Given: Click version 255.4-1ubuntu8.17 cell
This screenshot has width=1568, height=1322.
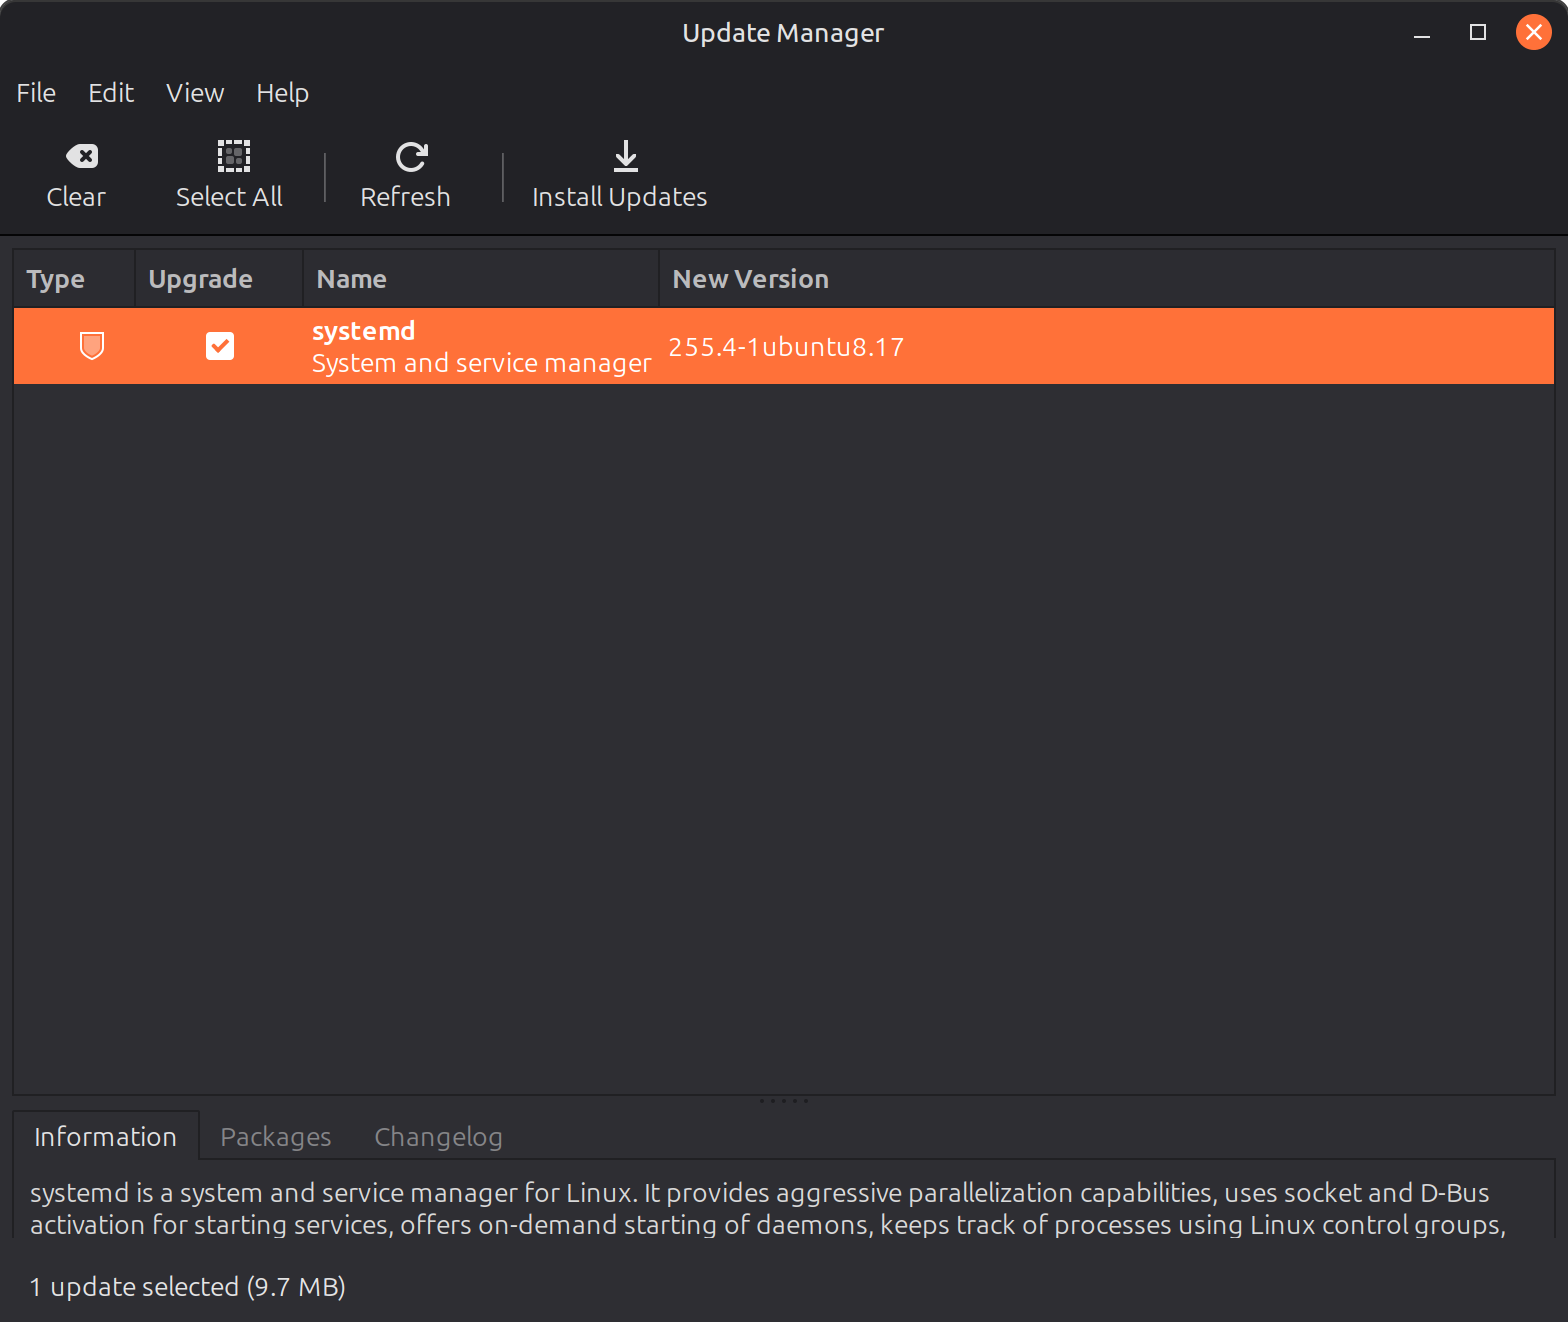Looking at the screenshot, I should point(786,347).
